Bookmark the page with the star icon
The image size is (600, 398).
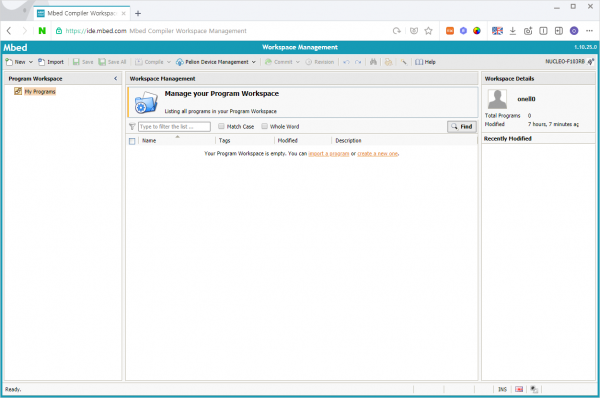click(428, 31)
